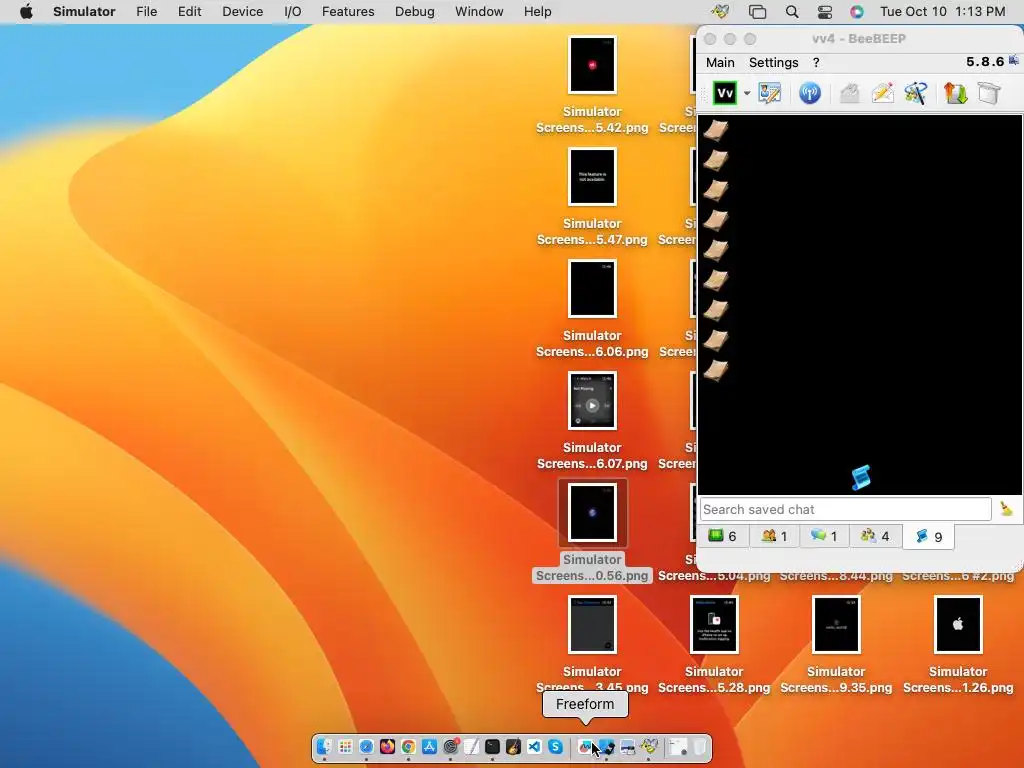Viewport: 1024px width, 768px height.
Task: Open the I/O menu
Action: pos(293,12)
